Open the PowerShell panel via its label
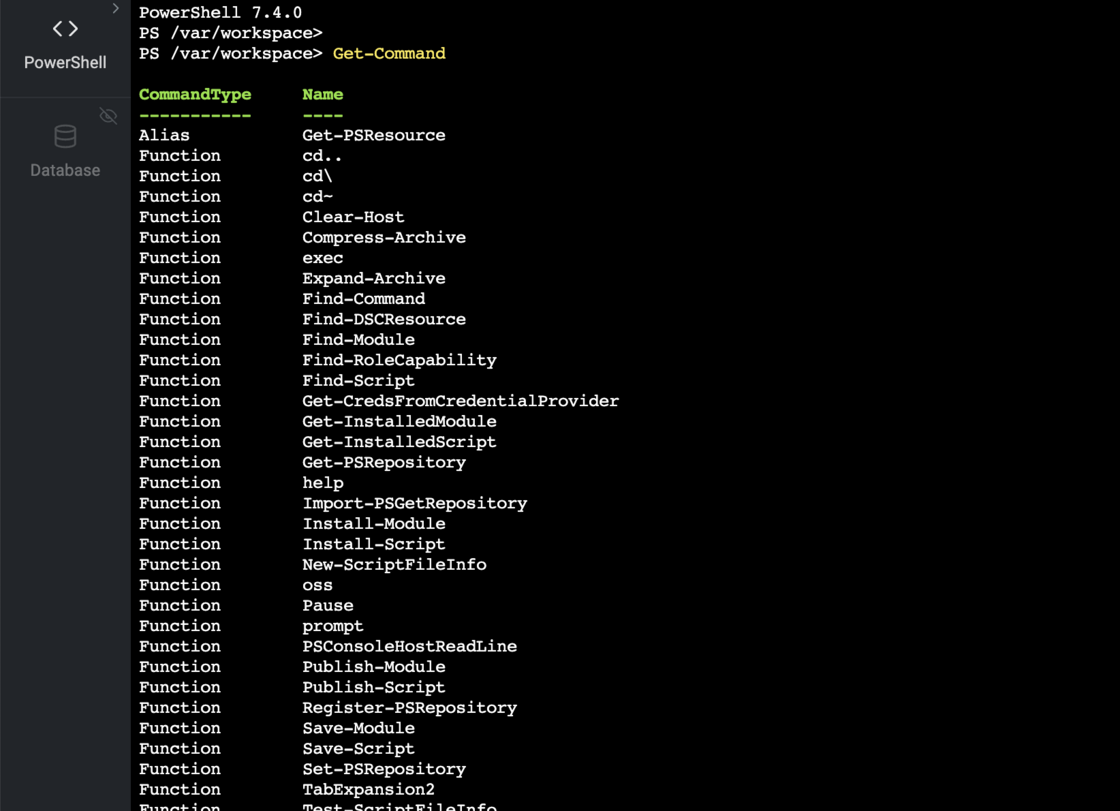The height and width of the screenshot is (811, 1120). (64, 62)
